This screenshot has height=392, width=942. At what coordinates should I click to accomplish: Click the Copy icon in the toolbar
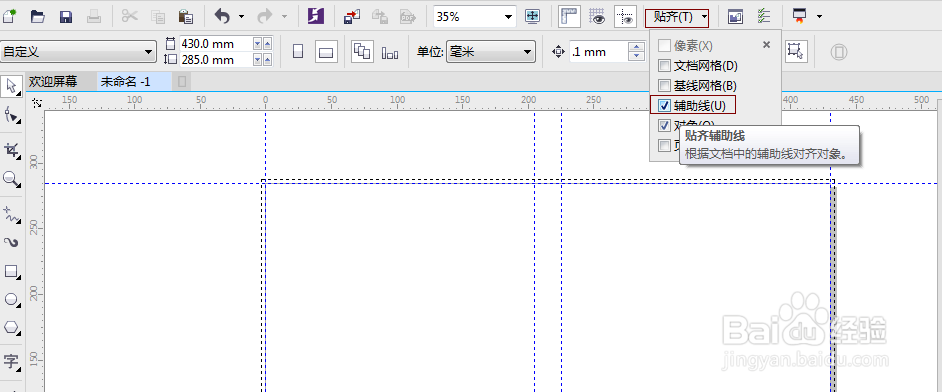pos(158,16)
